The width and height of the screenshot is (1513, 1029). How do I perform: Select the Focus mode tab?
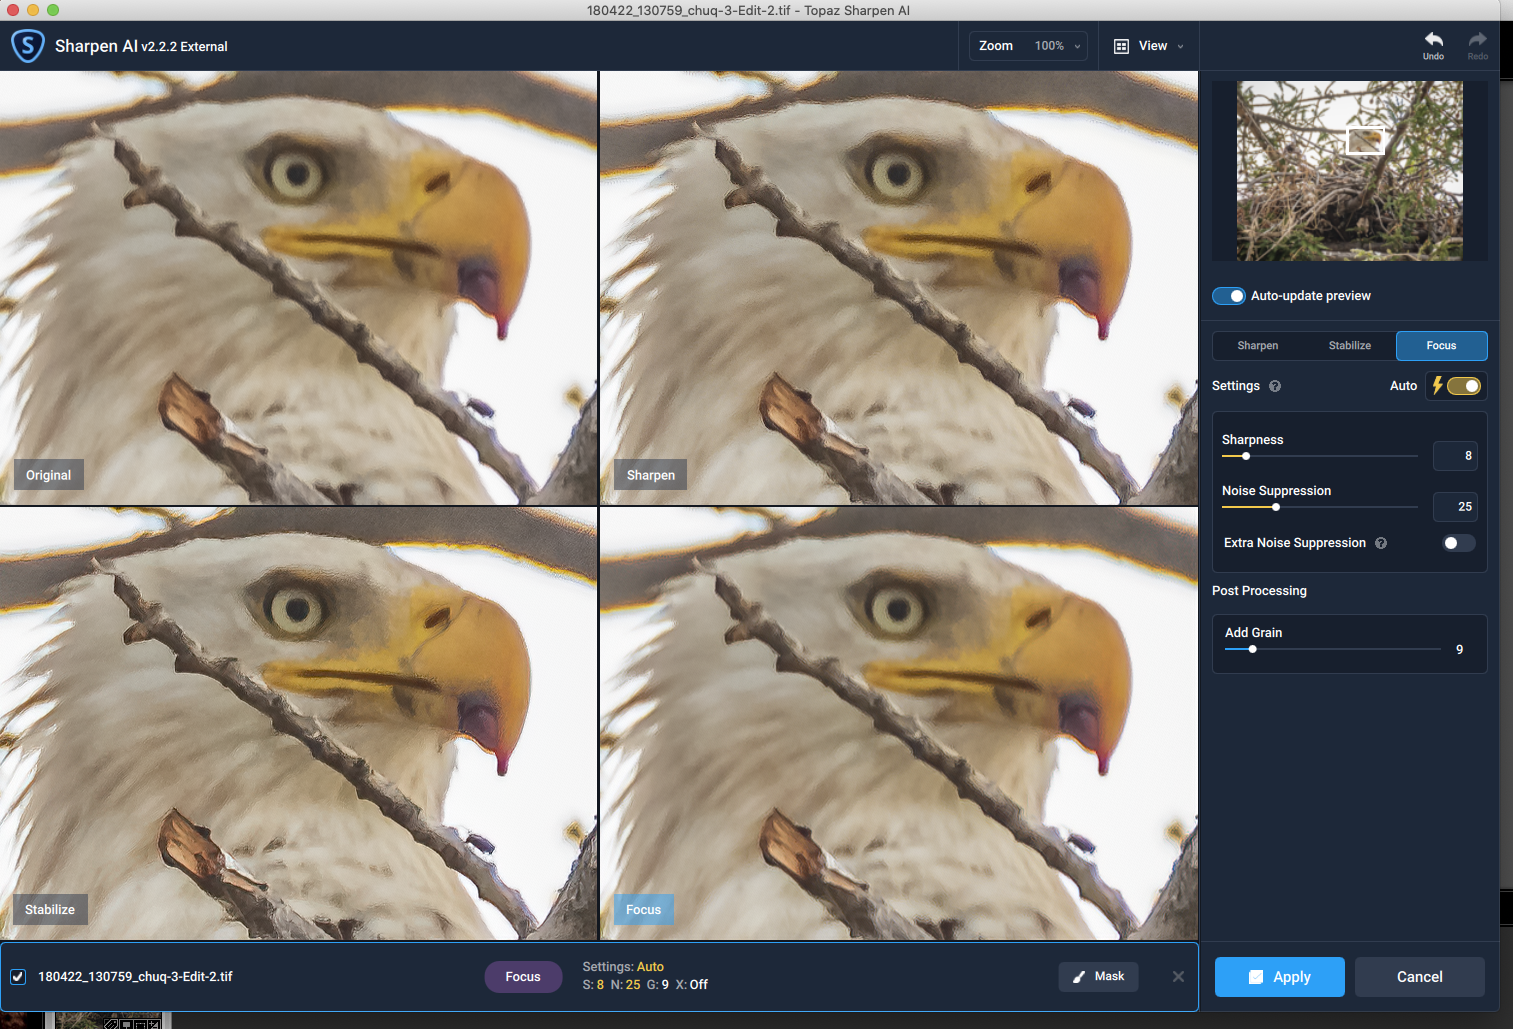1442,346
